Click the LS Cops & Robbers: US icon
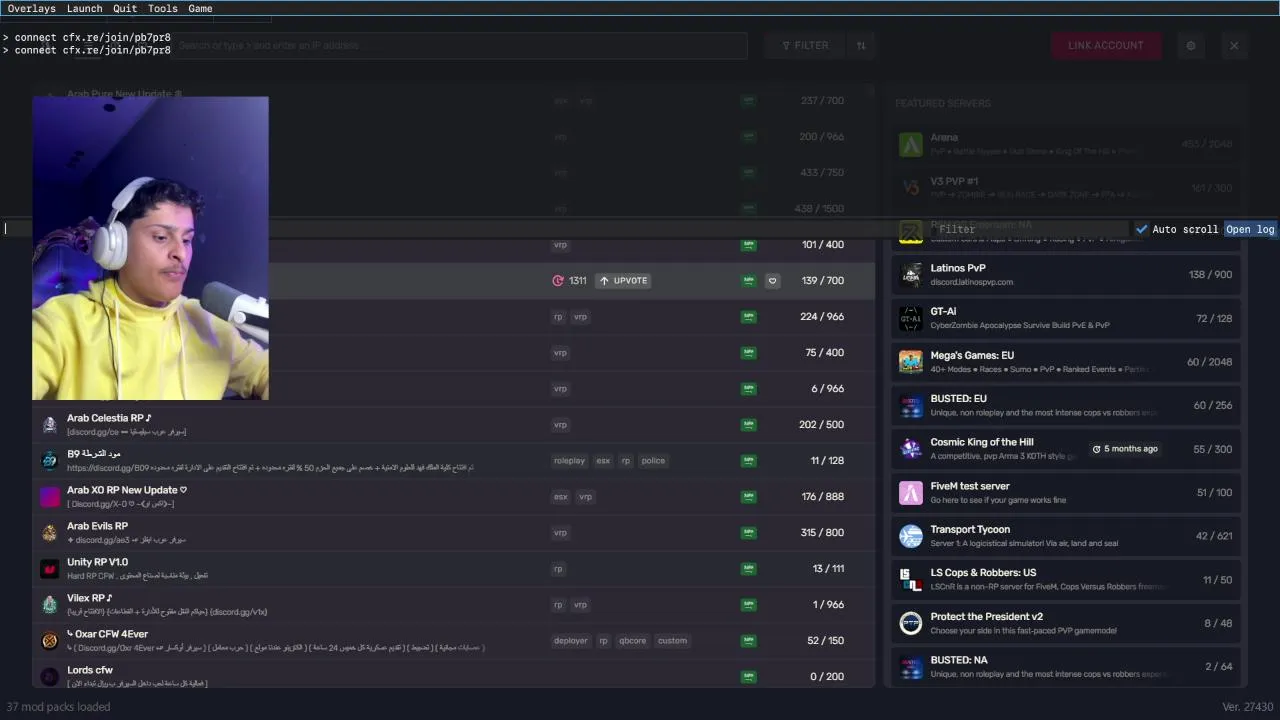Screen dimensions: 1280x720 click(x=910, y=579)
